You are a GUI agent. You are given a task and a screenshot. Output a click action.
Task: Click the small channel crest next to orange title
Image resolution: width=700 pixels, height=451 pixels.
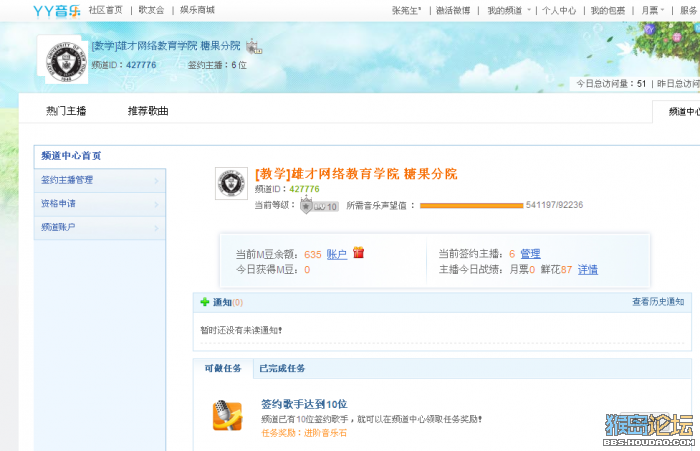[231, 183]
